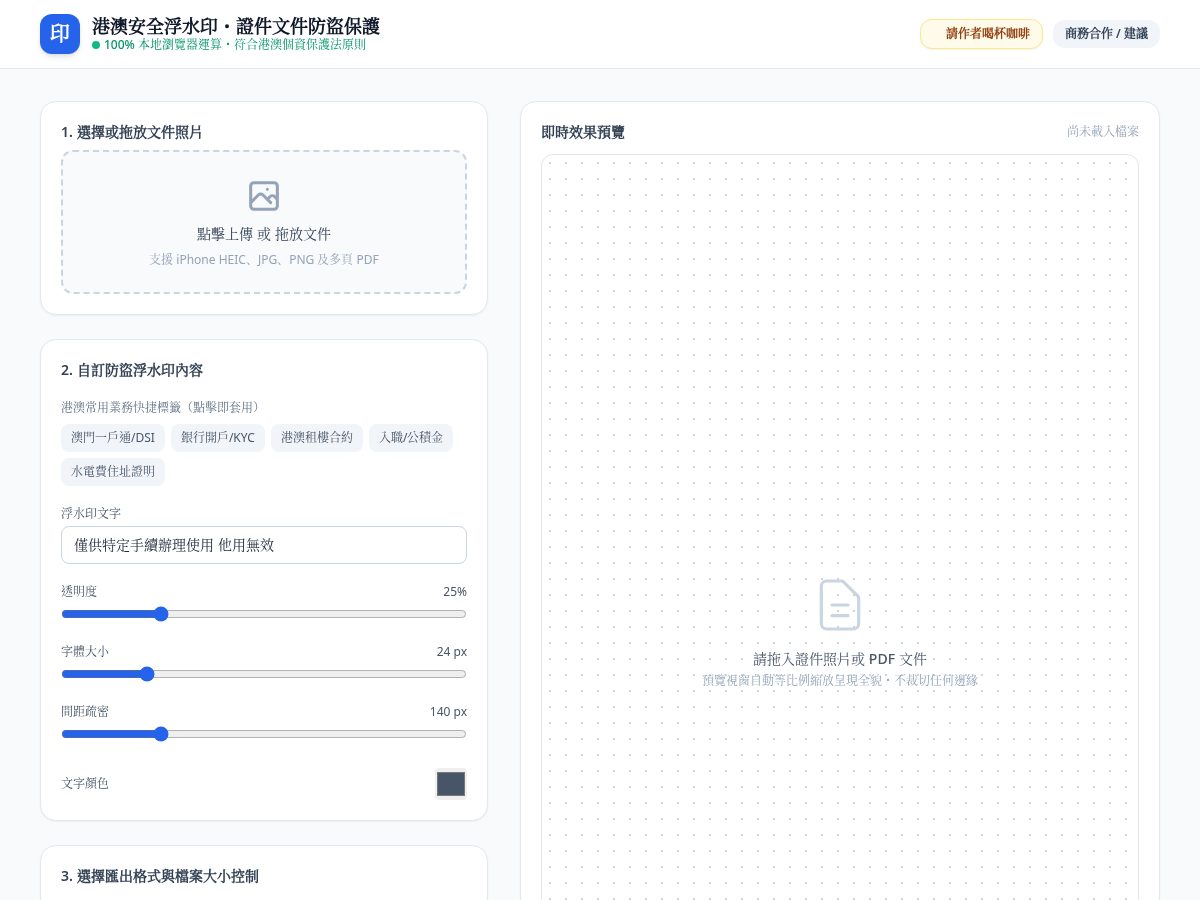Click the 尚未載入檔案 status text
Image resolution: width=1200 pixels, height=900 pixels.
tap(1103, 131)
